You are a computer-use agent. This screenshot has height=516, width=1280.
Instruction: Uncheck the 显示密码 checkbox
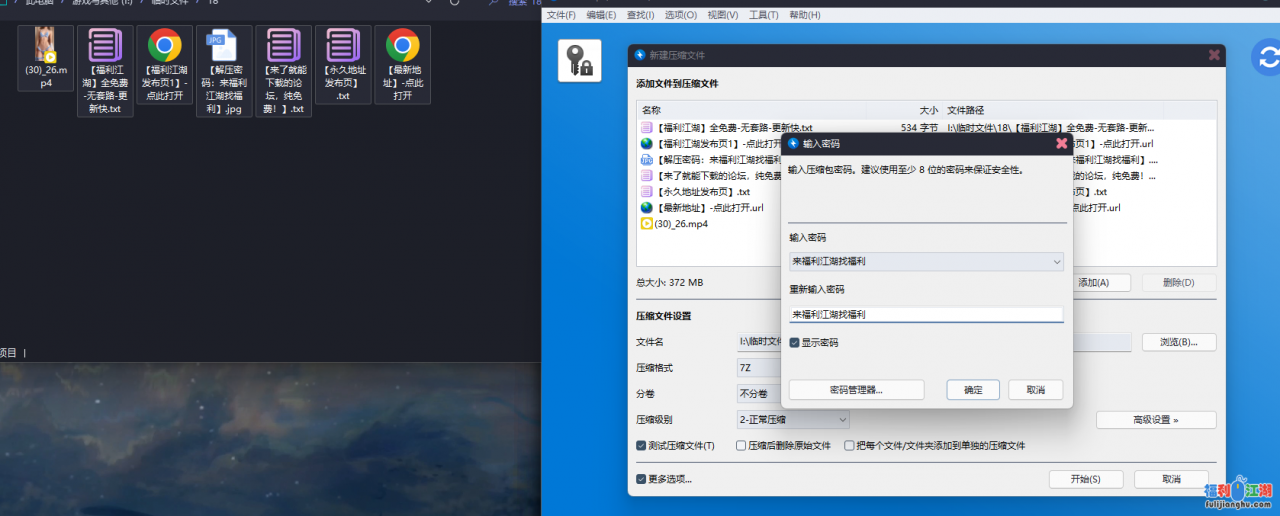[794, 343]
